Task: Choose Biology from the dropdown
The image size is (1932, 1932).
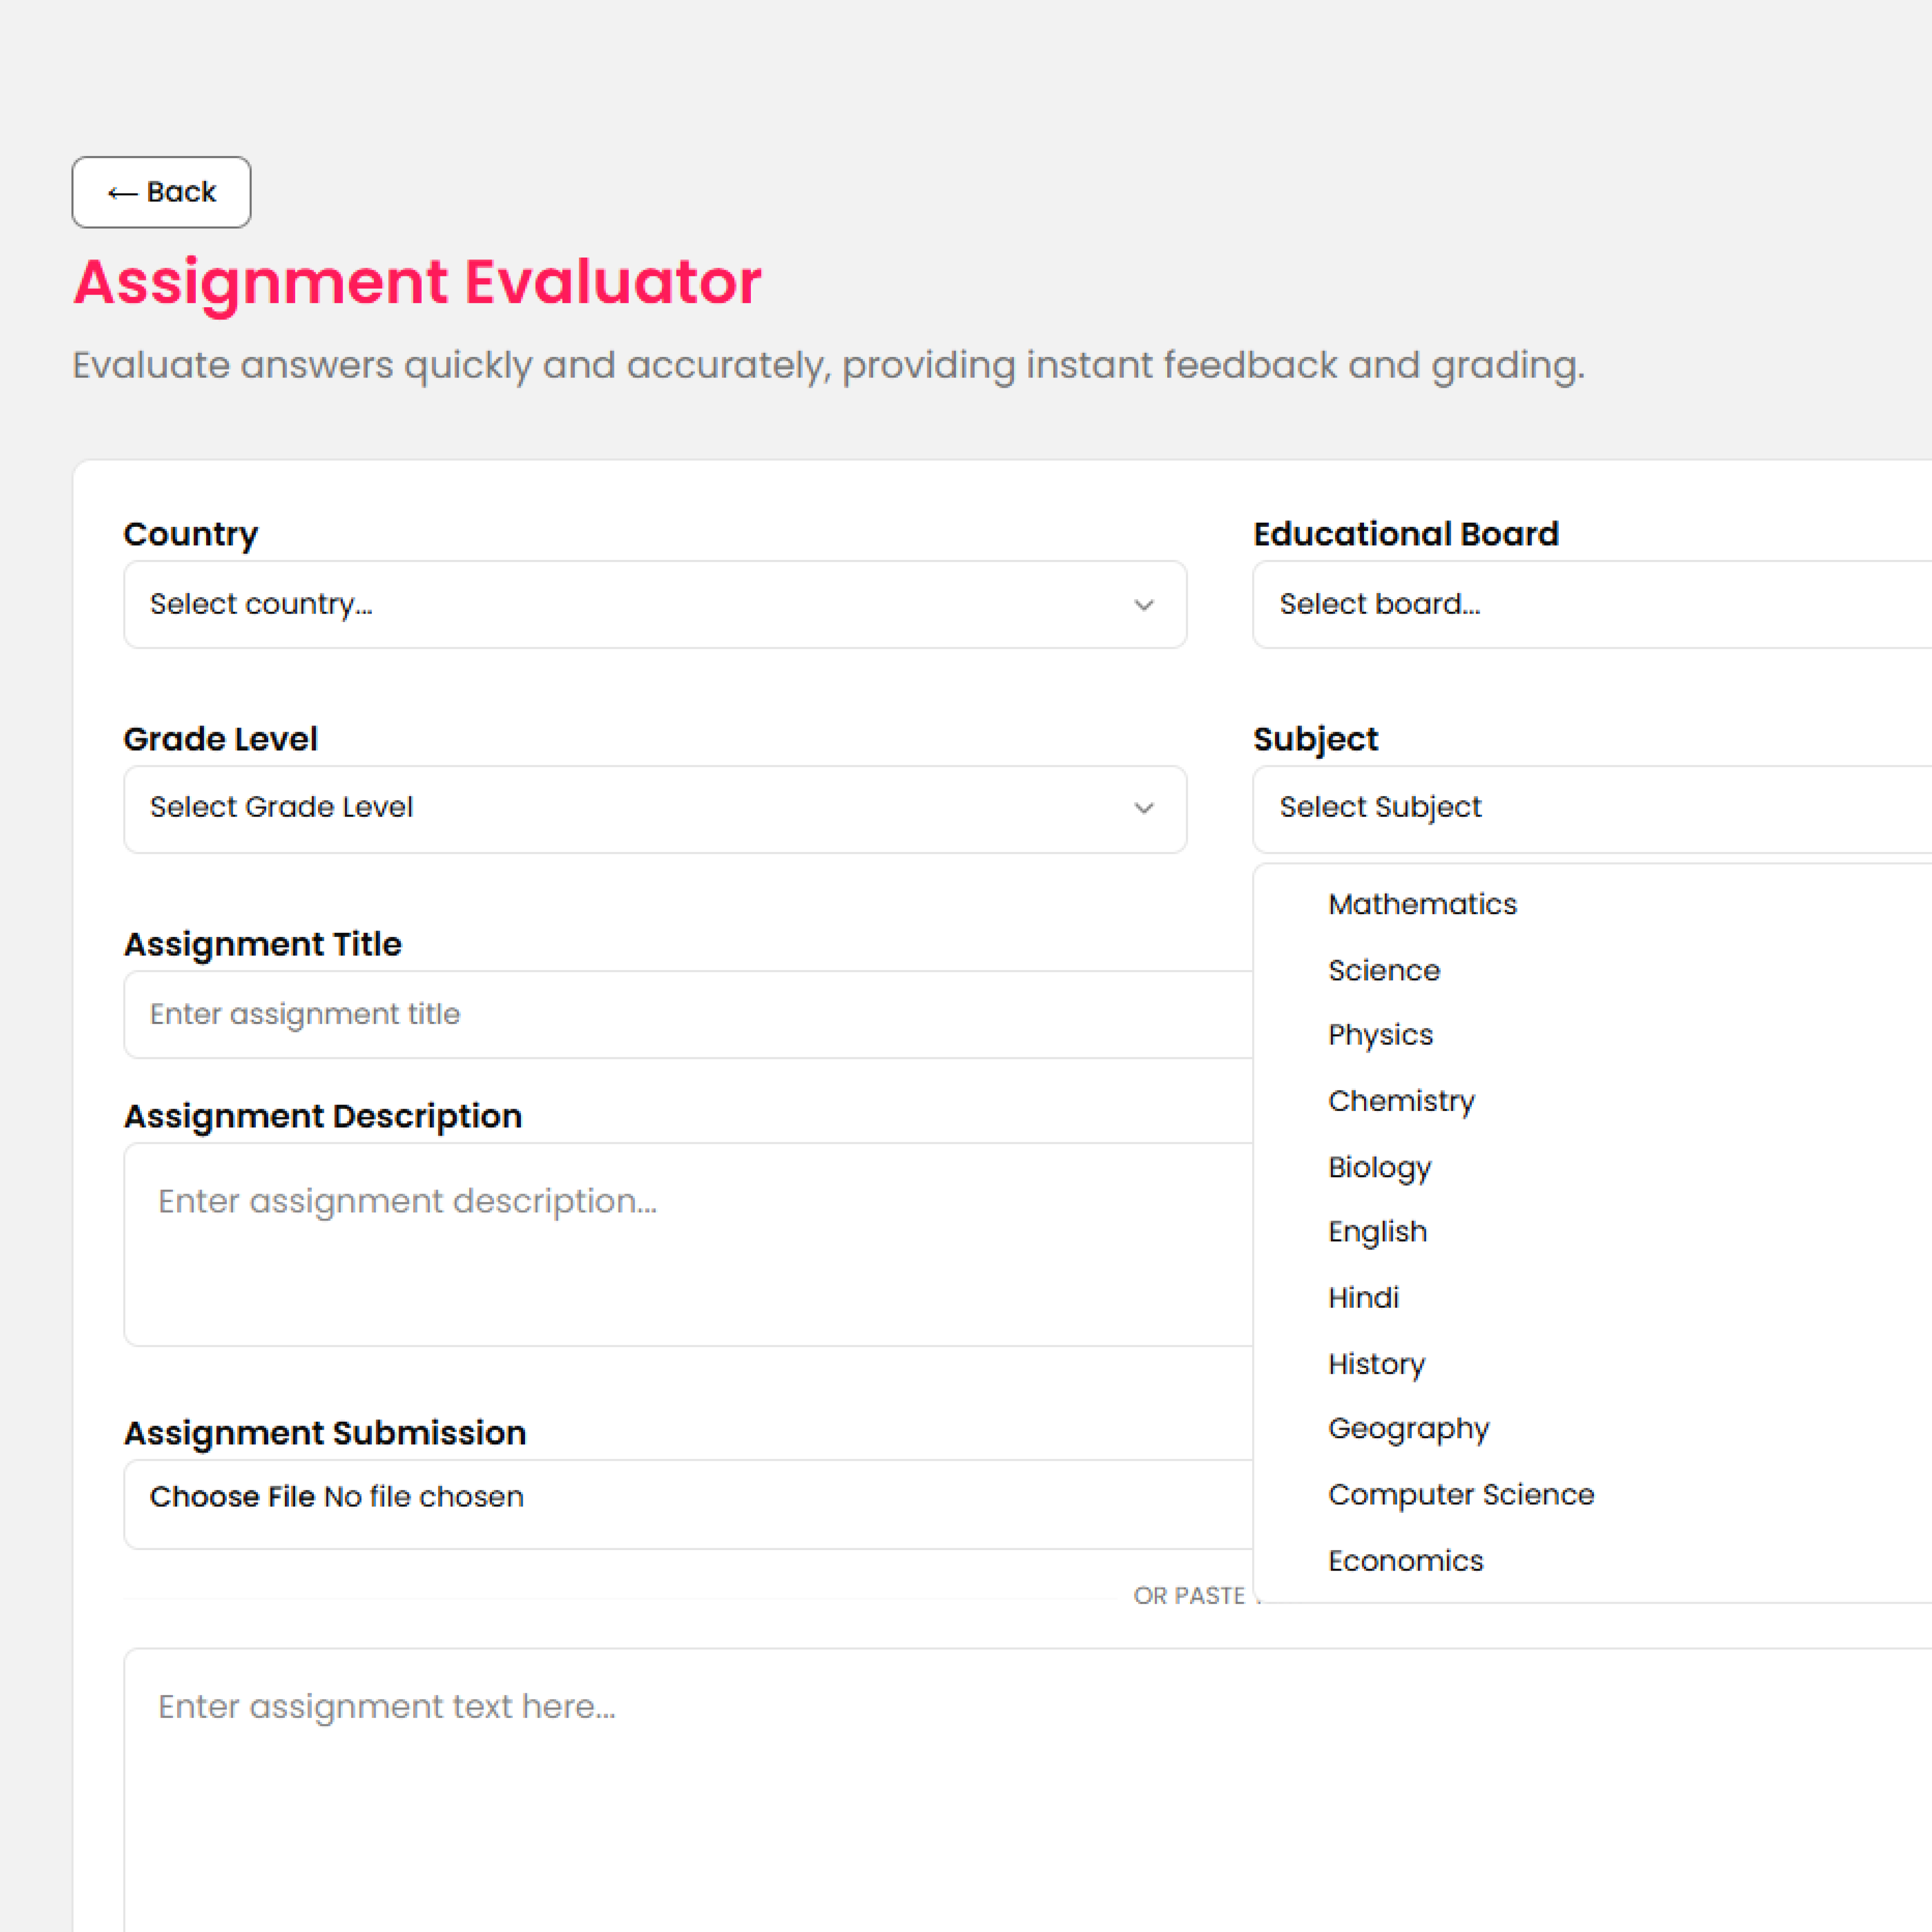Action: coord(1379,1167)
